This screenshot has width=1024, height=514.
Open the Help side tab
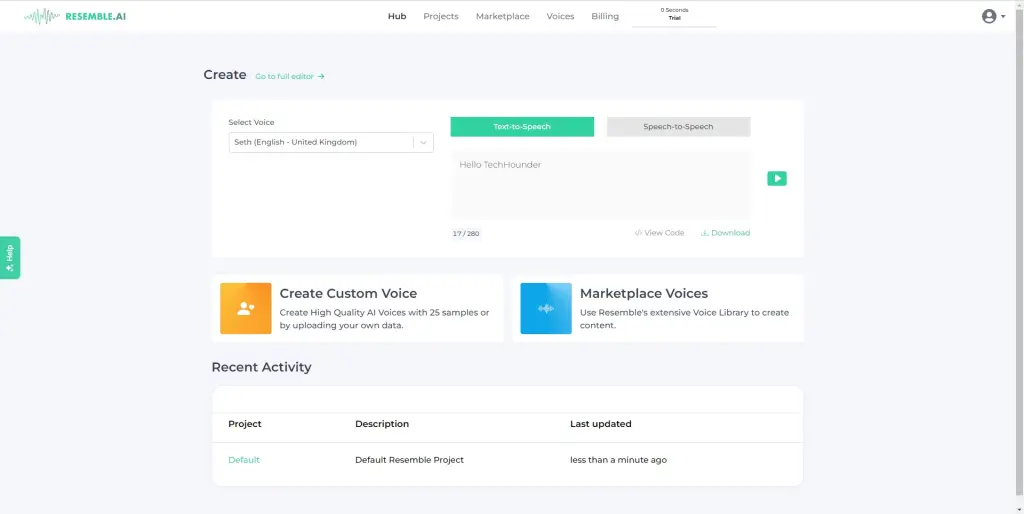pos(10,257)
